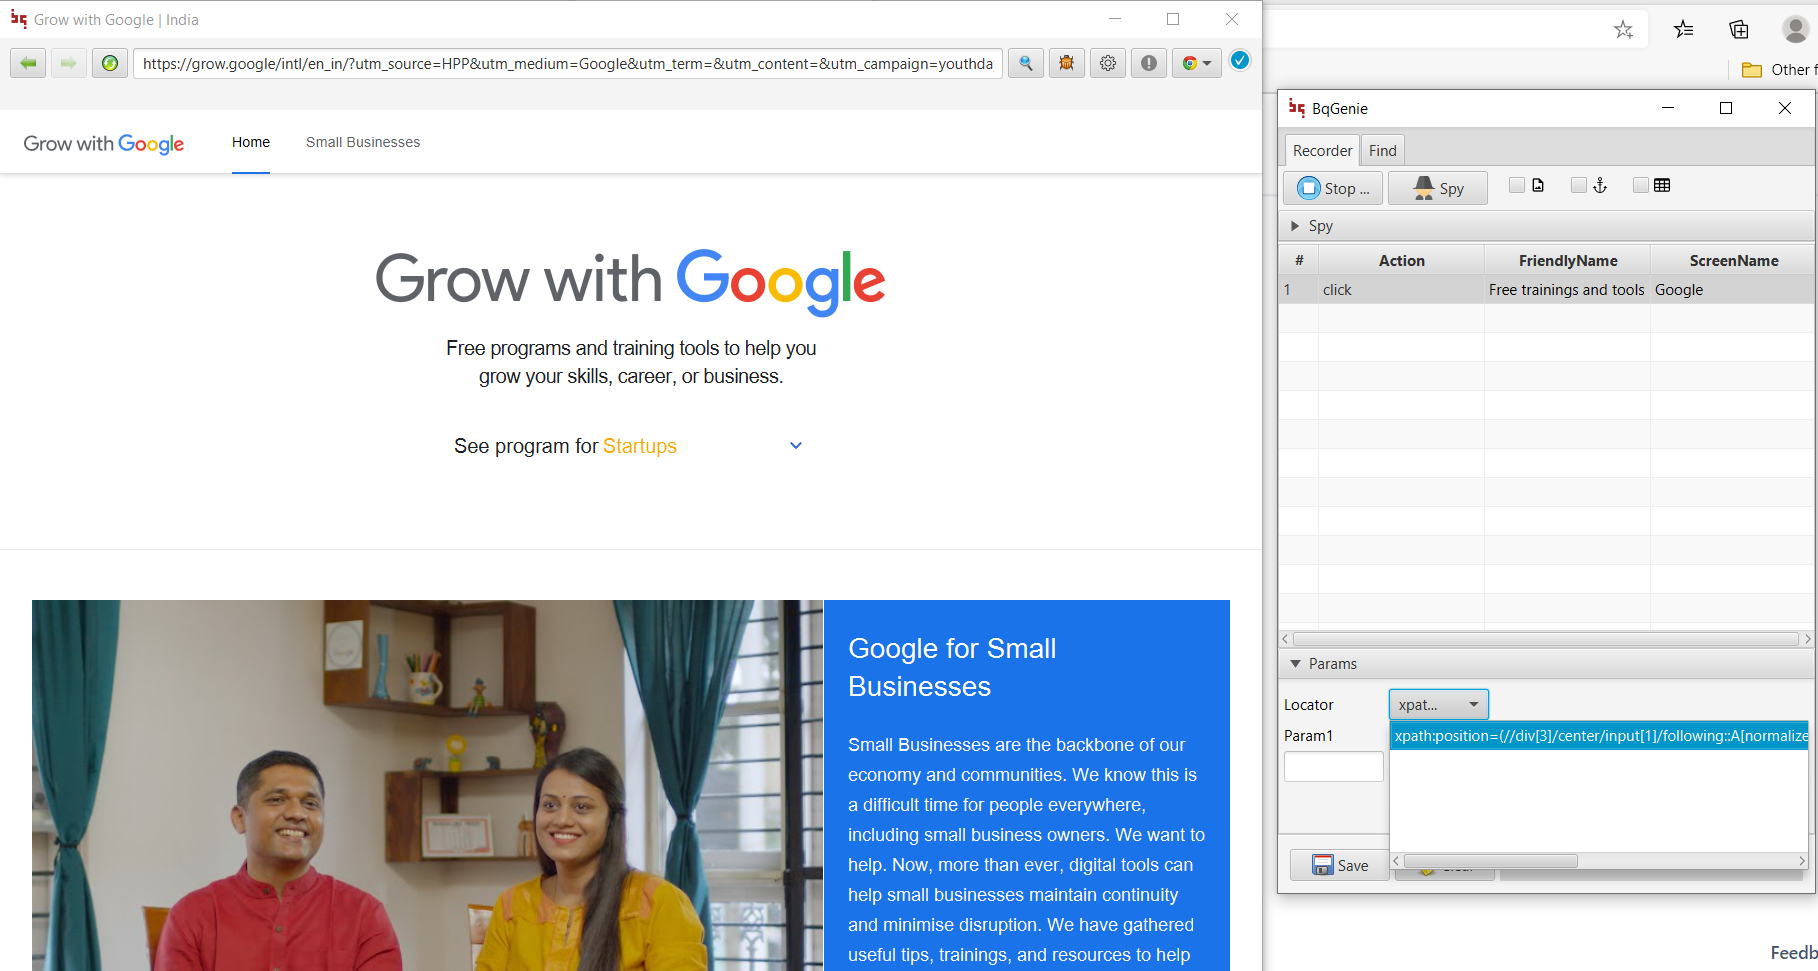Click the Action column header
This screenshot has width=1818, height=971.
click(1401, 260)
